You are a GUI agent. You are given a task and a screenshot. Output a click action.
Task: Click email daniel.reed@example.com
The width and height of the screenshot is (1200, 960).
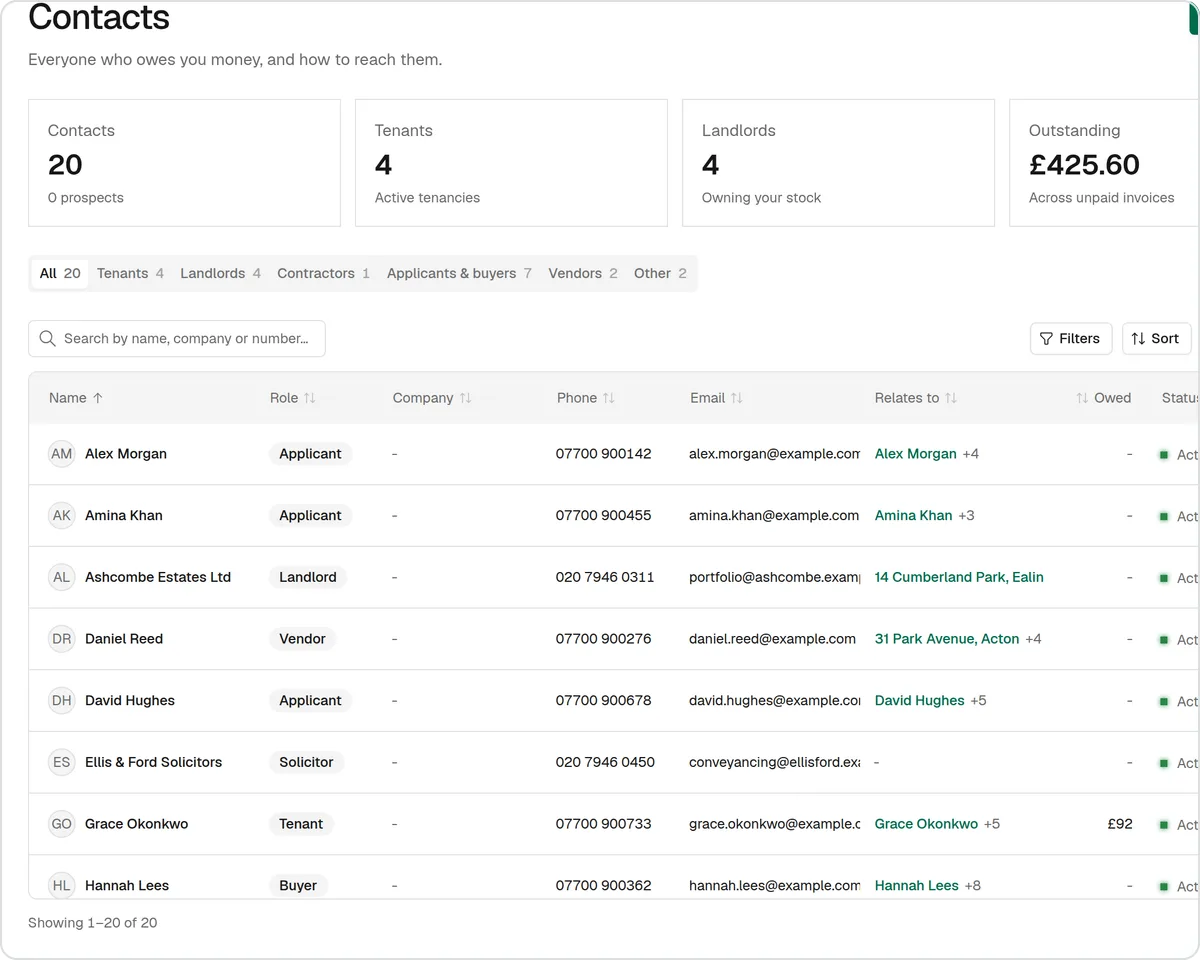coord(772,639)
